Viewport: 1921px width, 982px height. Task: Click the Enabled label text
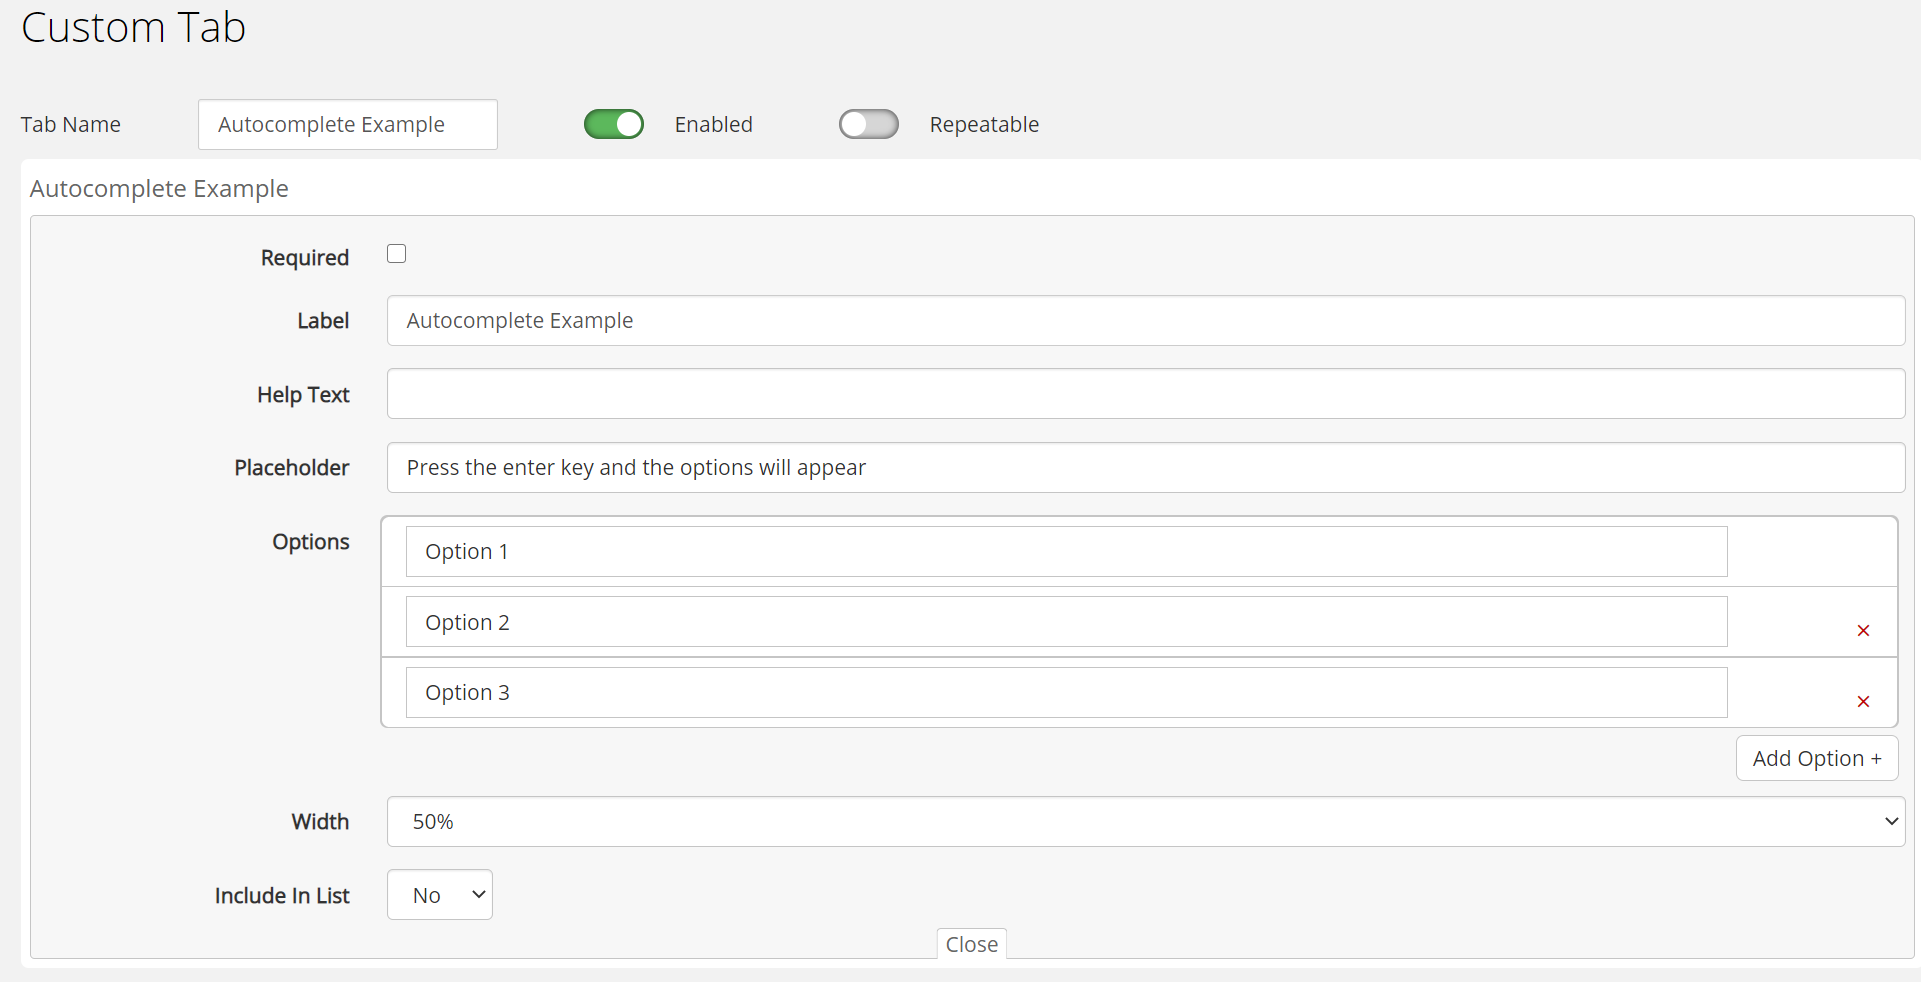tap(713, 124)
